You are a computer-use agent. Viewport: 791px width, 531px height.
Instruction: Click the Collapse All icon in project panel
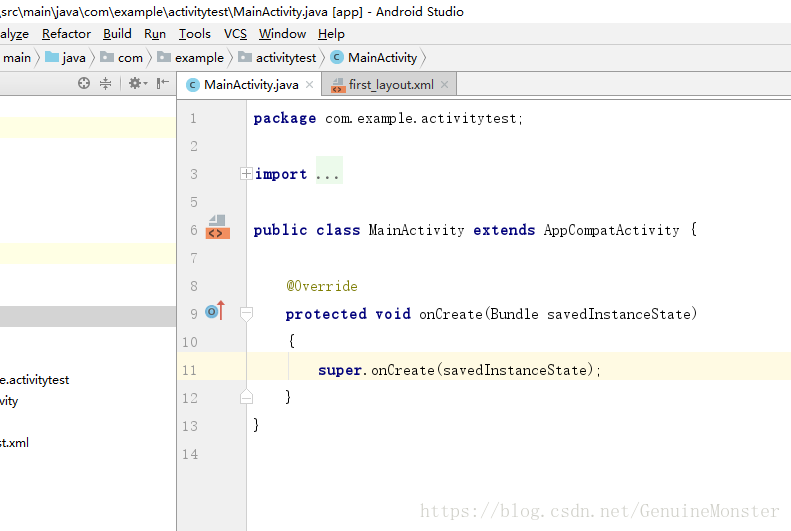pyautogui.click(x=105, y=83)
